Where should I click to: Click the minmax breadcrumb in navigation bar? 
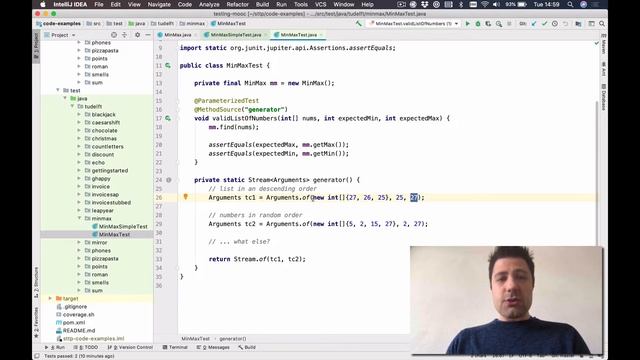pos(192,24)
